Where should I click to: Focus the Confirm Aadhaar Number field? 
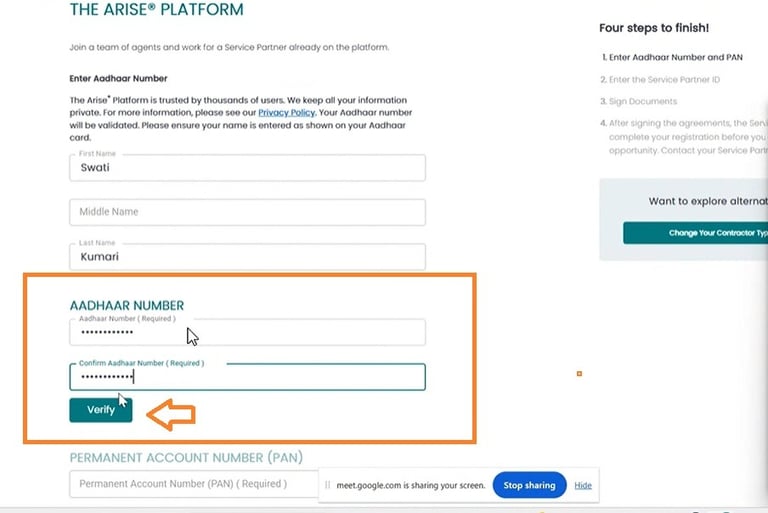(247, 377)
